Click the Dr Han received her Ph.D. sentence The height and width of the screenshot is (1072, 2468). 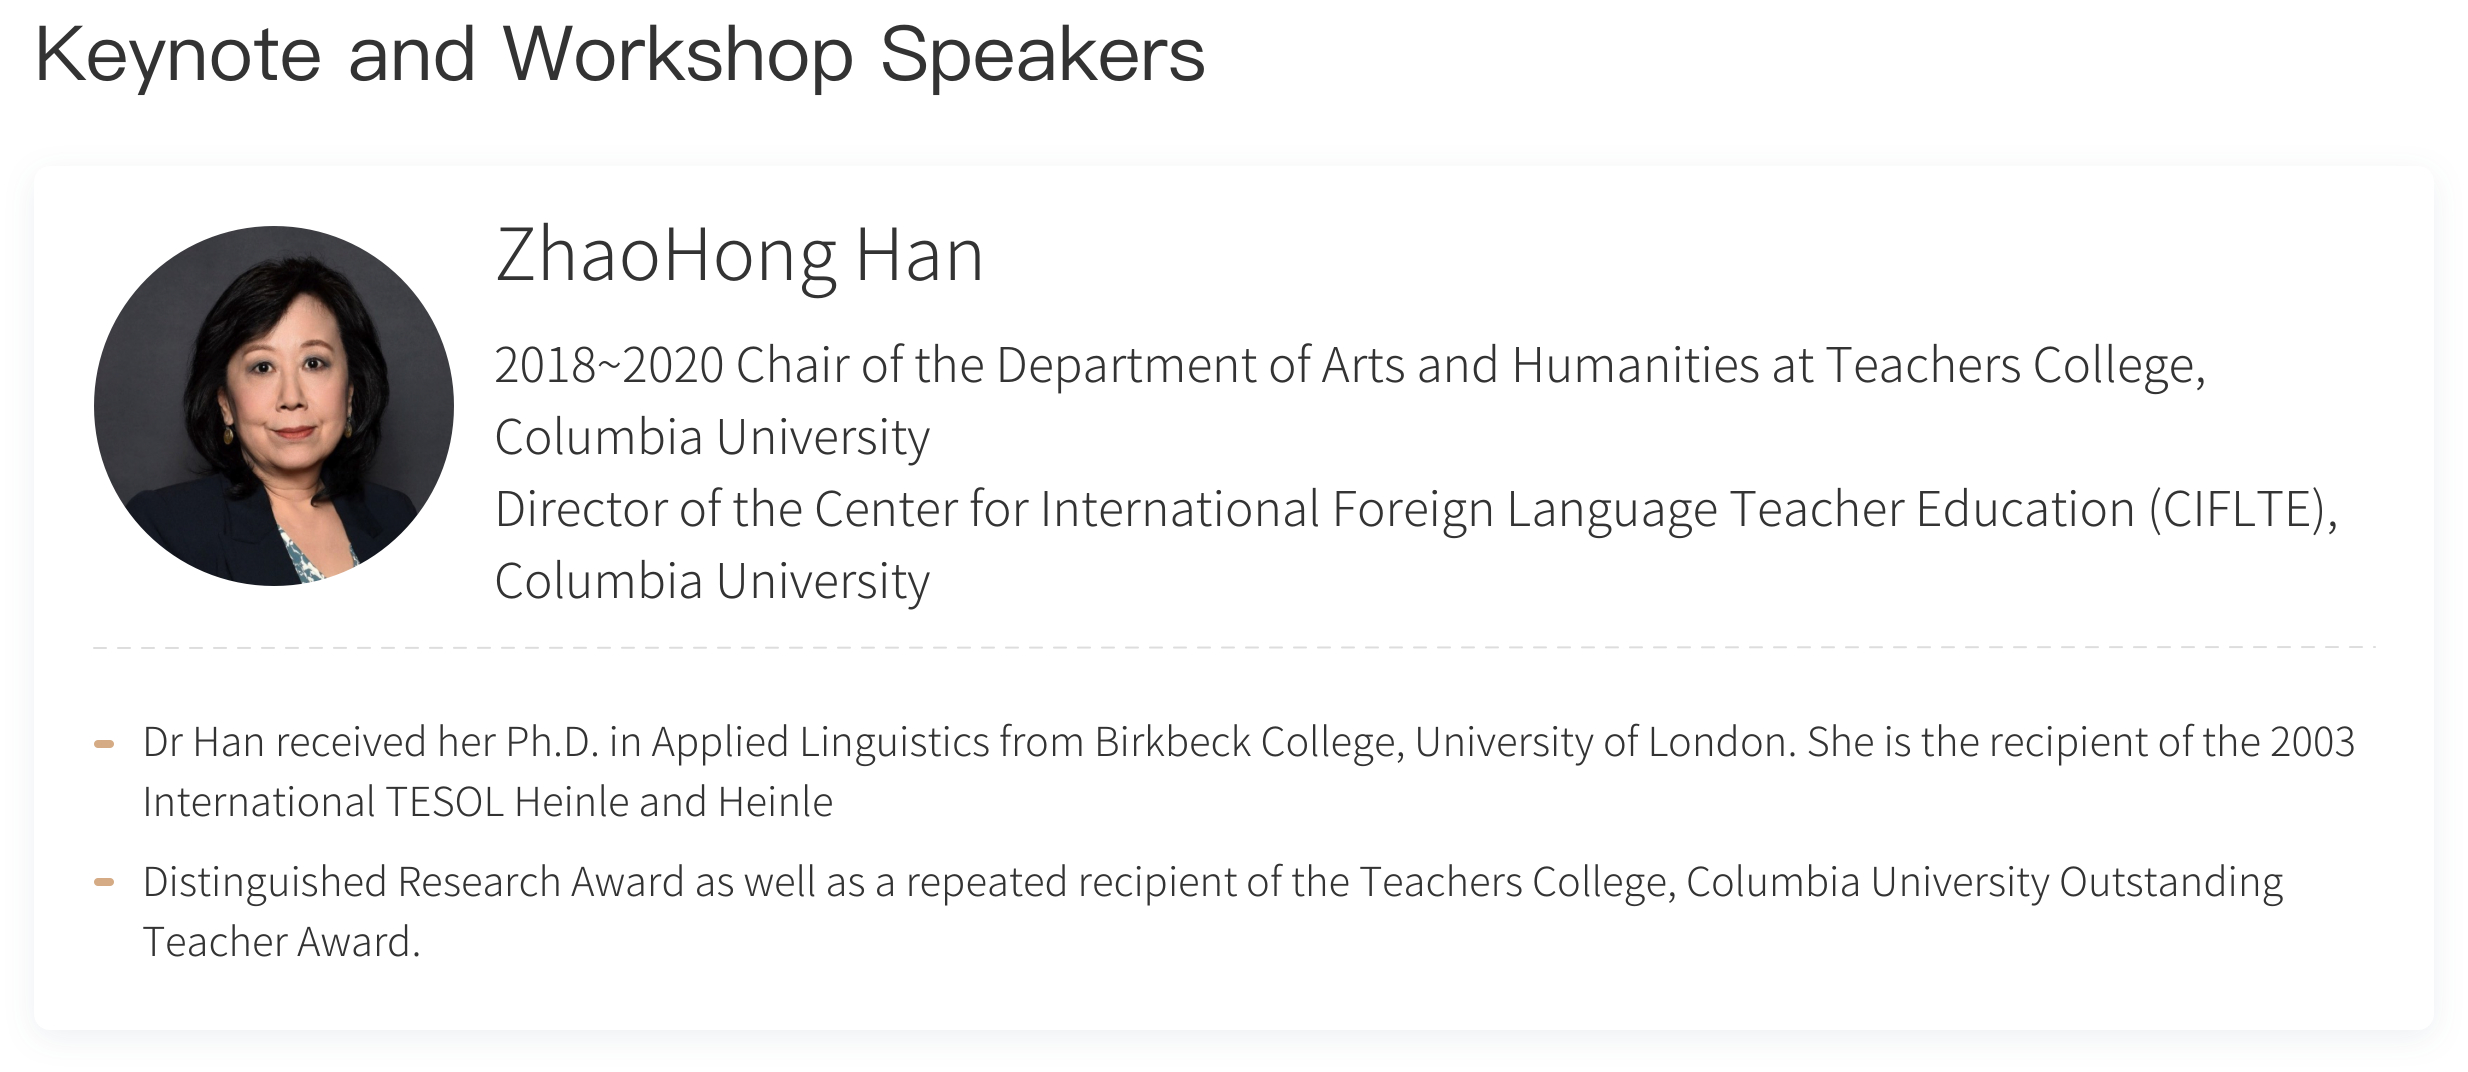[1249, 743]
